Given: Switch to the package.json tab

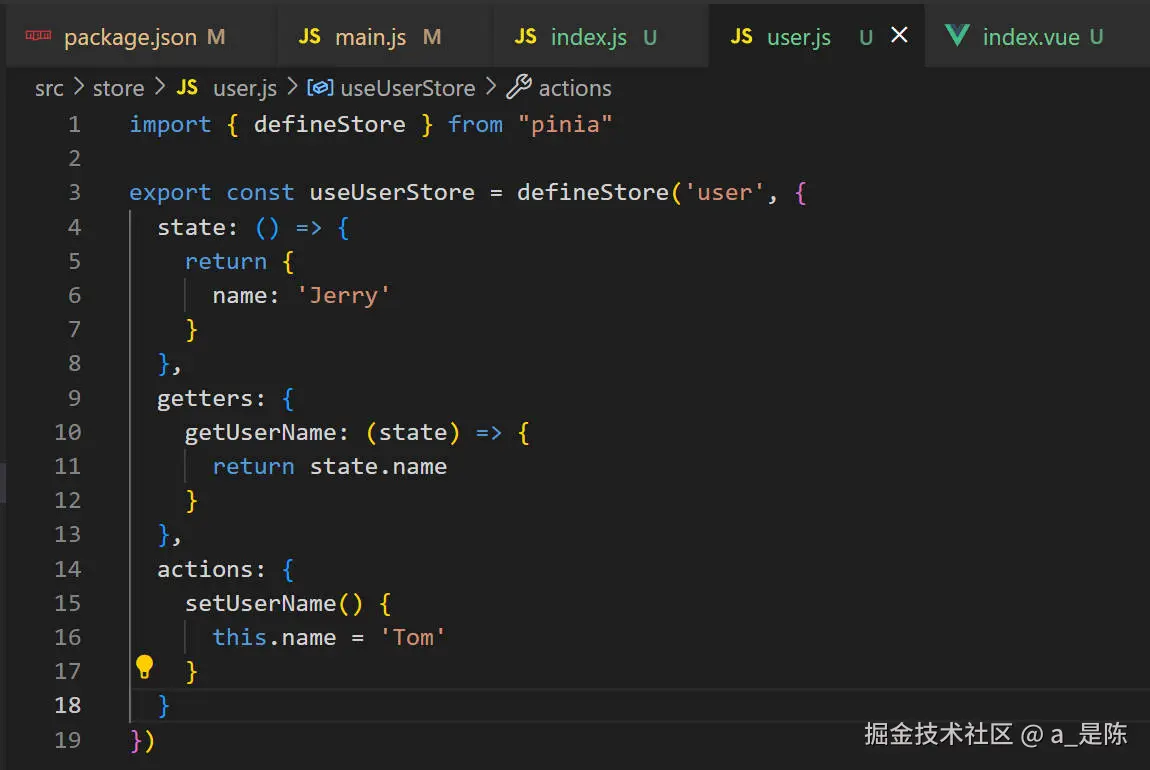Looking at the screenshot, I should point(141,37).
